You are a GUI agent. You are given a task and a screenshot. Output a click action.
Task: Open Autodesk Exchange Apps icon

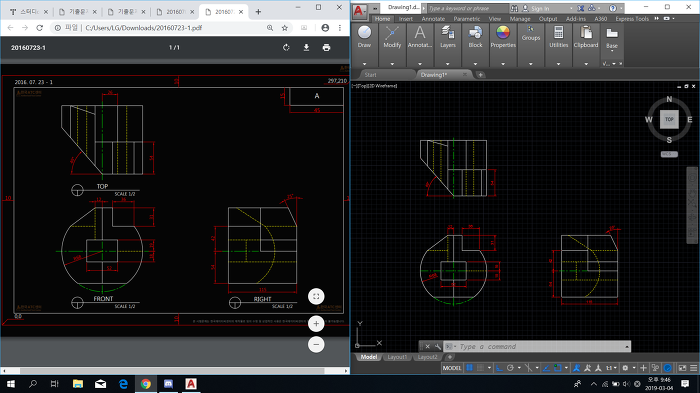point(580,8)
